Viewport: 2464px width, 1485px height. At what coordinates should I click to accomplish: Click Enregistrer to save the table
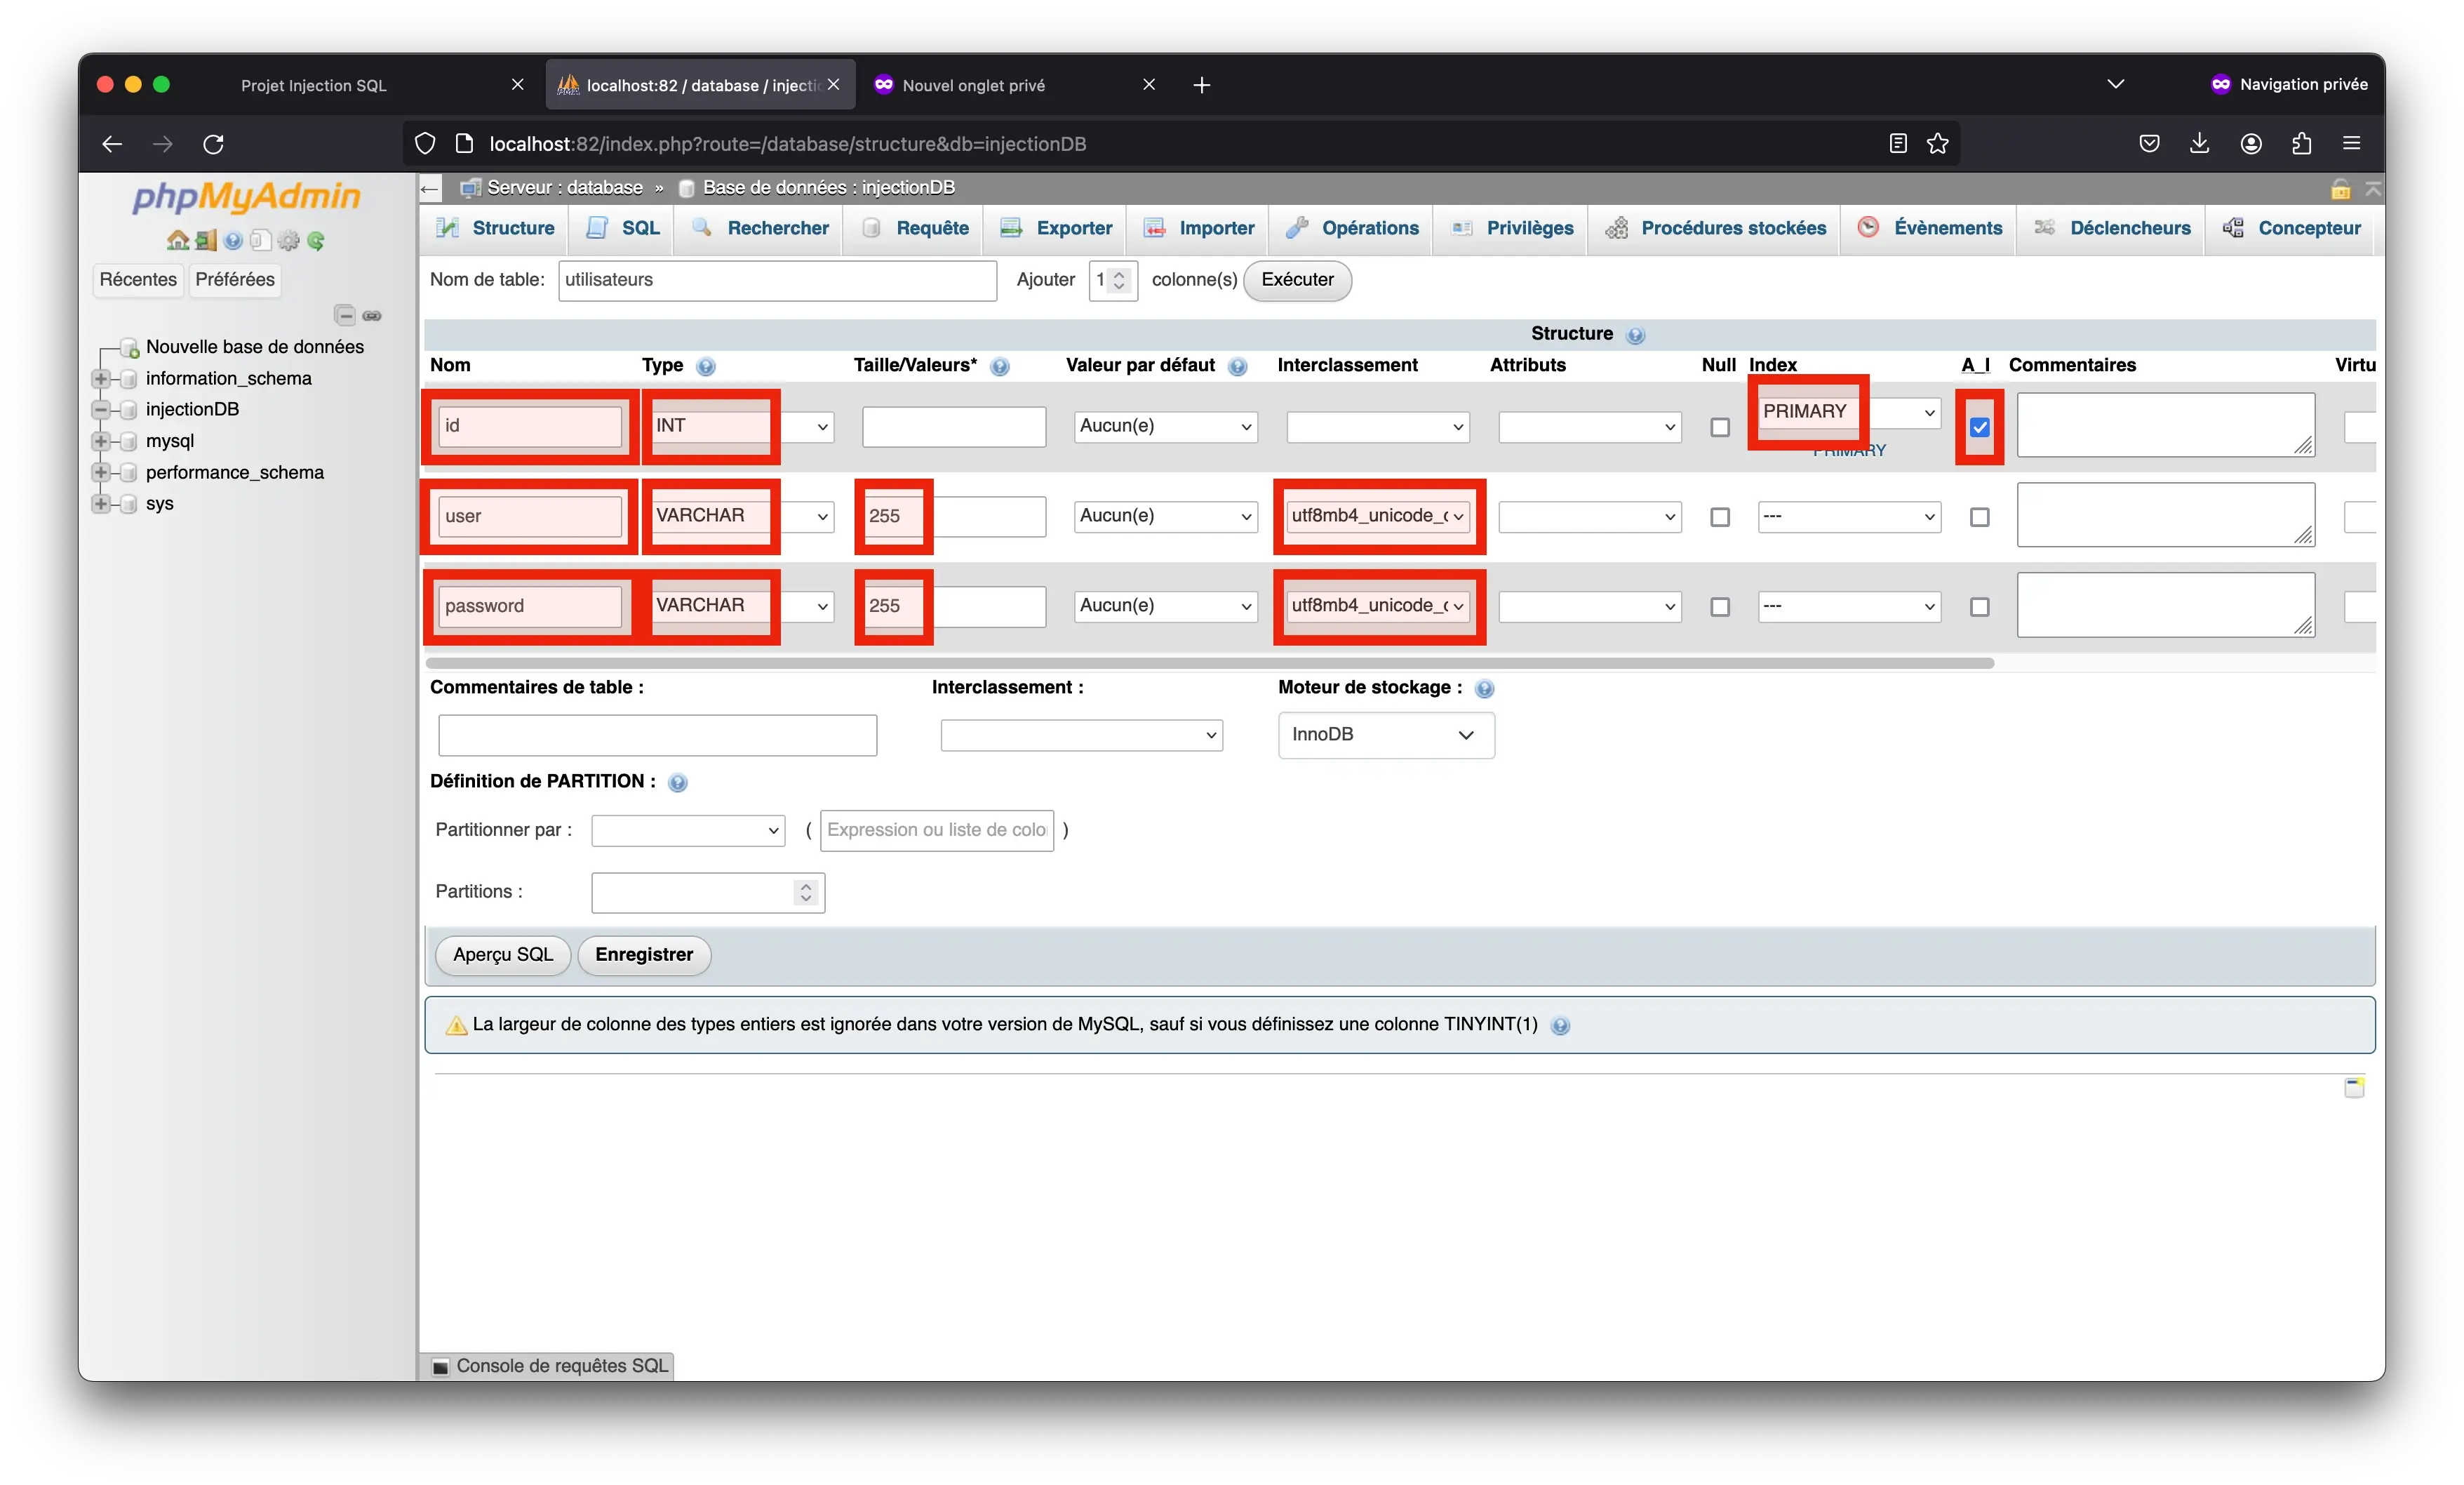pyautogui.click(x=644, y=955)
